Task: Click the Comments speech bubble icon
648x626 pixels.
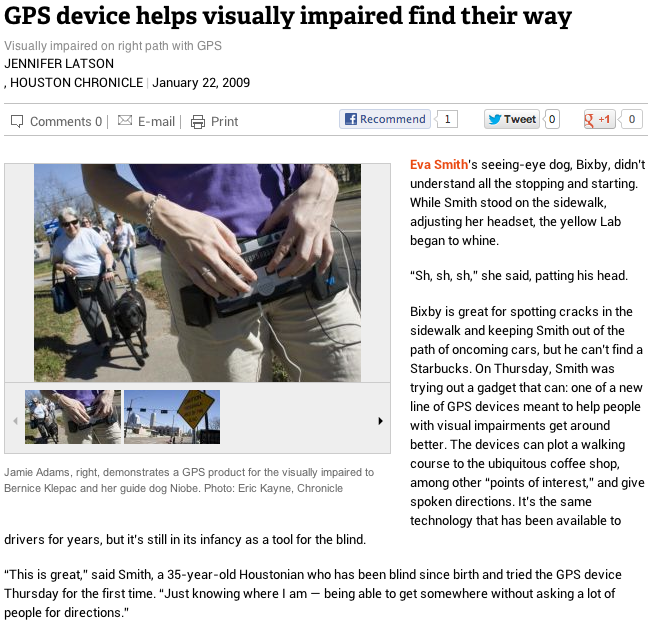Action: pos(17,121)
